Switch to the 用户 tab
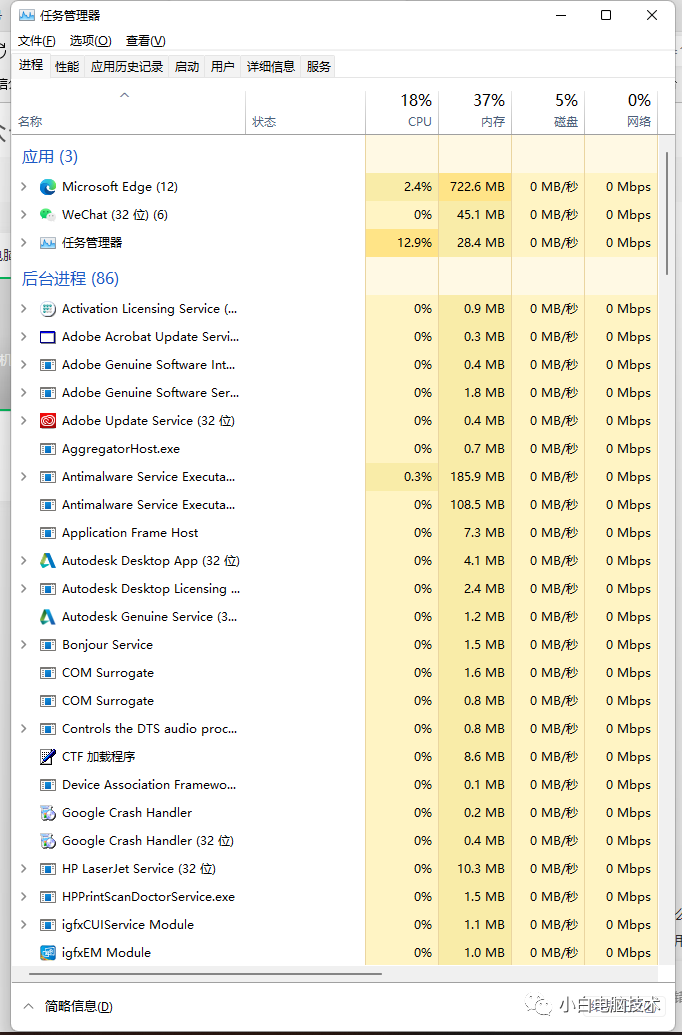This screenshot has width=682, height=1035. pyautogui.click(x=222, y=67)
